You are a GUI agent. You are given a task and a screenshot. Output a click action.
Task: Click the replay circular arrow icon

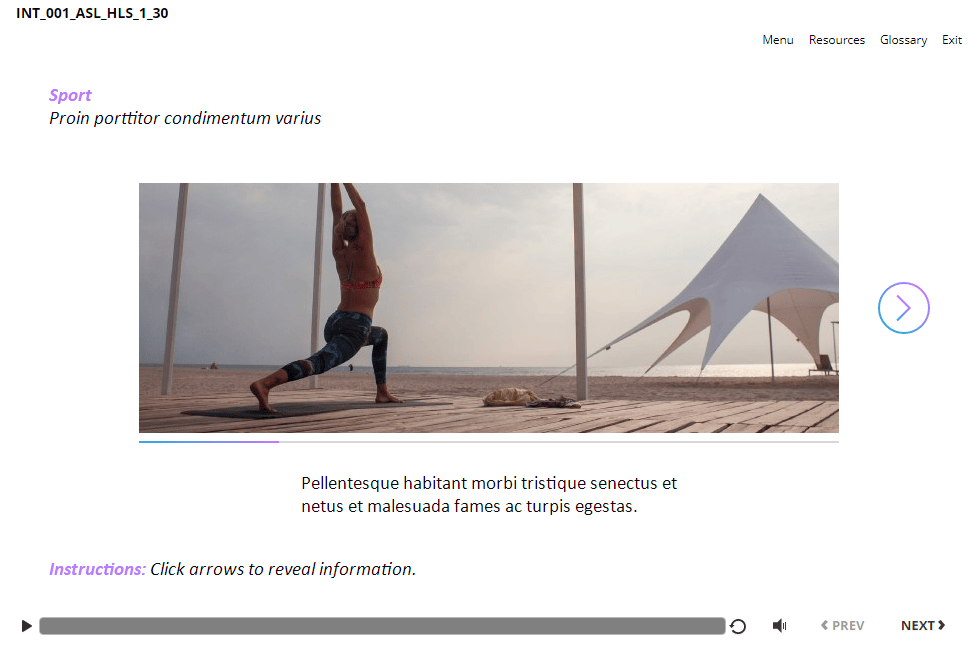tap(738, 626)
